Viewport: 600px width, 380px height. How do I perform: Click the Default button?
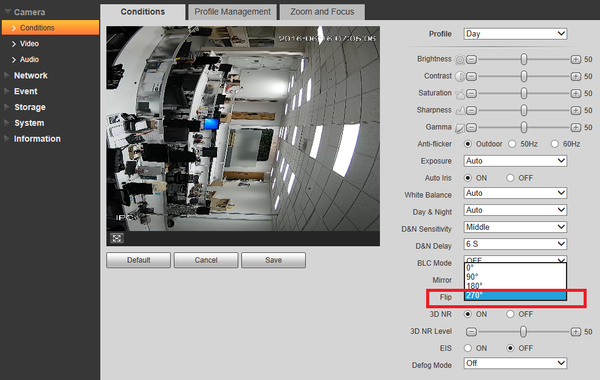139,260
